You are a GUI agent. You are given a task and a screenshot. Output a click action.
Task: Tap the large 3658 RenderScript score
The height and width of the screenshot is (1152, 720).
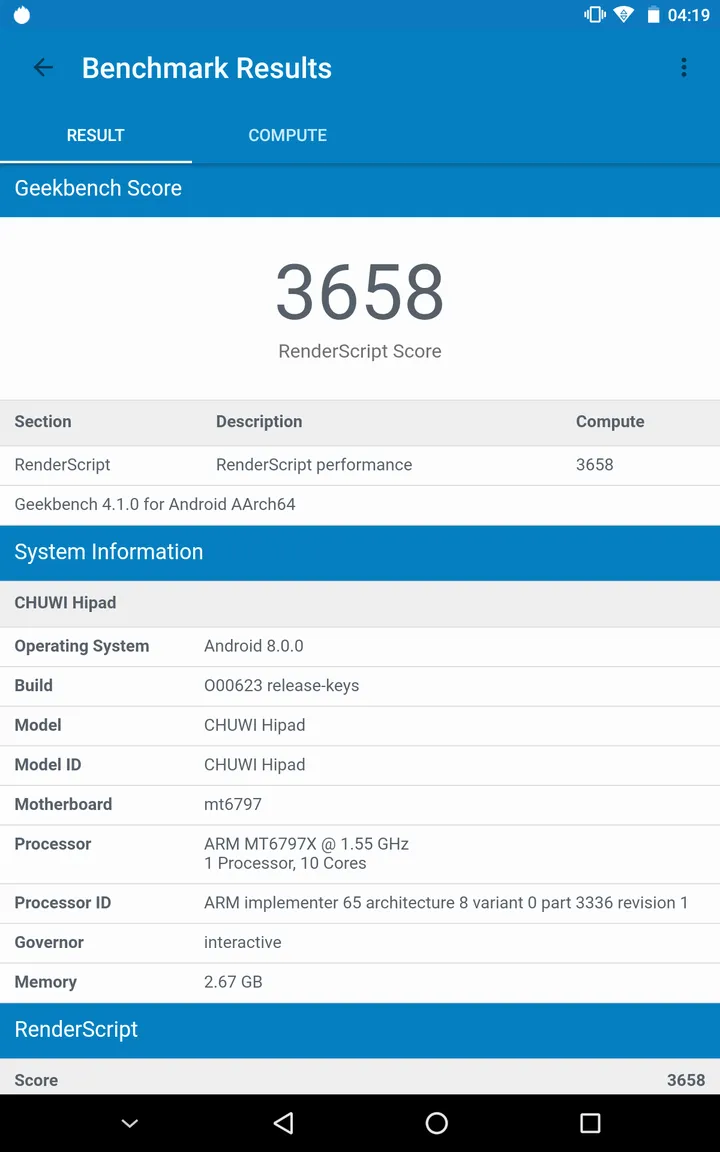pos(360,292)
